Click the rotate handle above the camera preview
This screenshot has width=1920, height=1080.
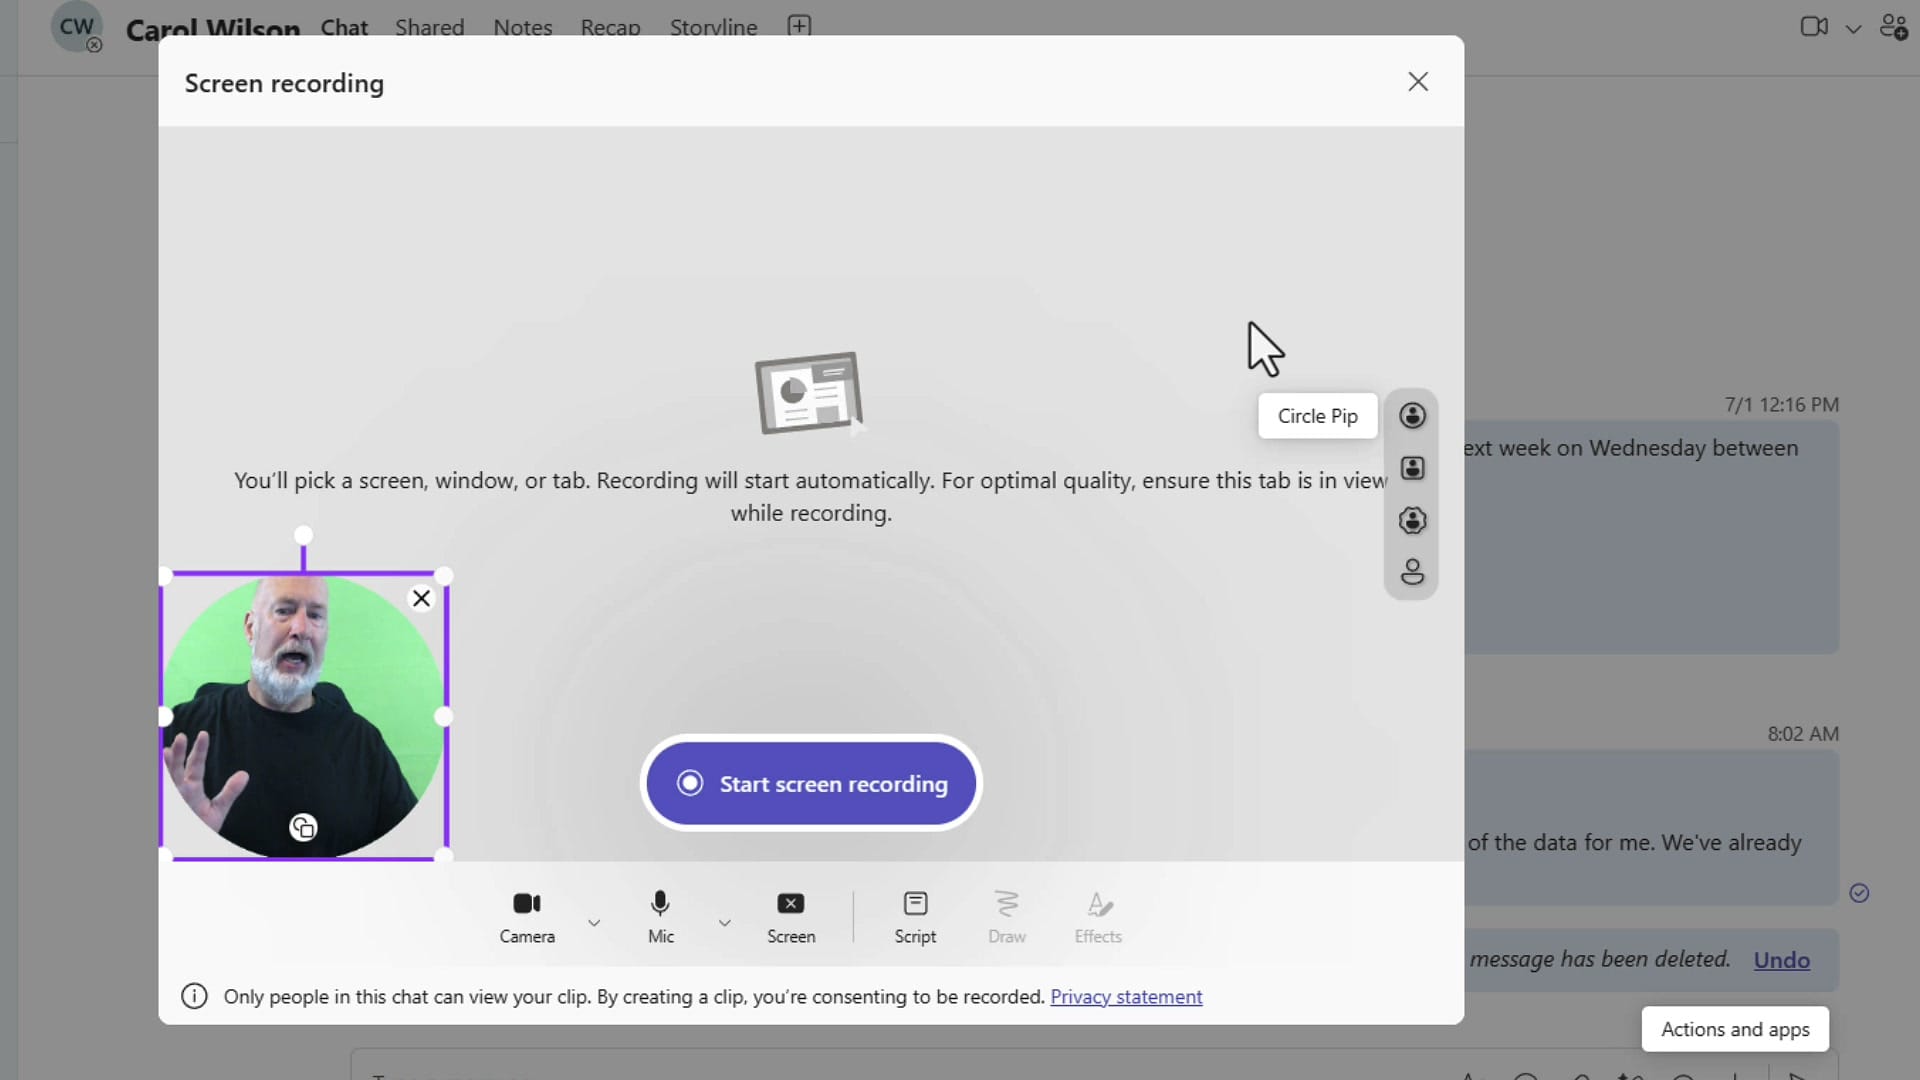point(303,535)
